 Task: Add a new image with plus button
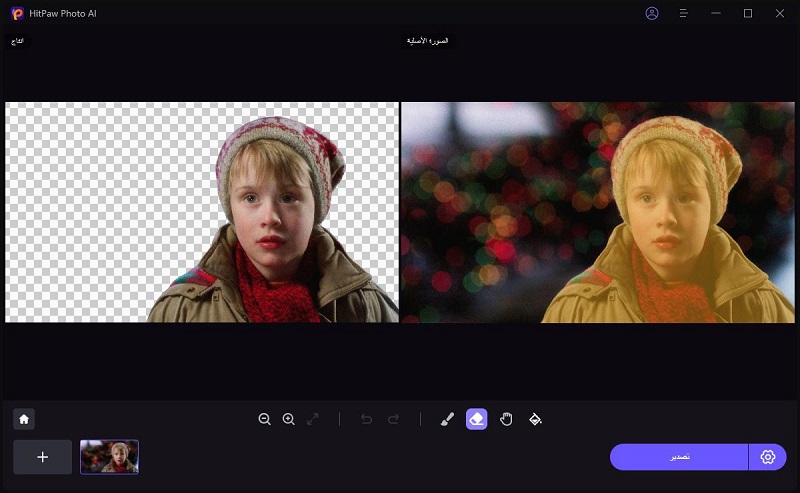pos(42,457)
